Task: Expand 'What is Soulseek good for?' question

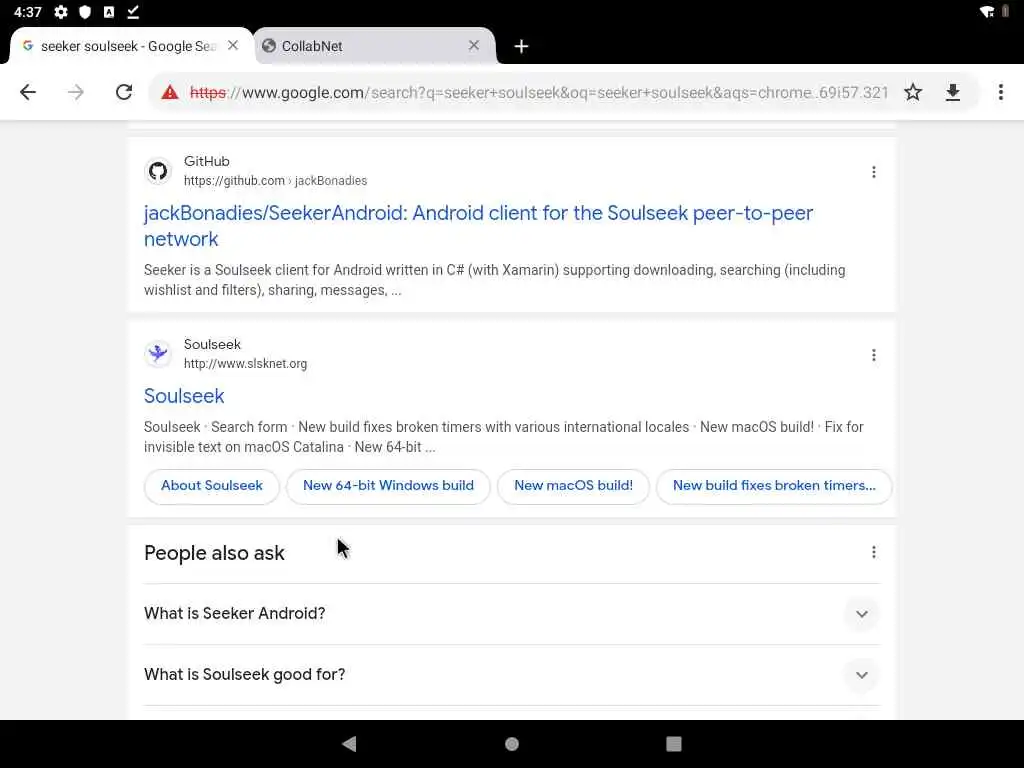Action: pyautogui.click(x=512, y=675)
